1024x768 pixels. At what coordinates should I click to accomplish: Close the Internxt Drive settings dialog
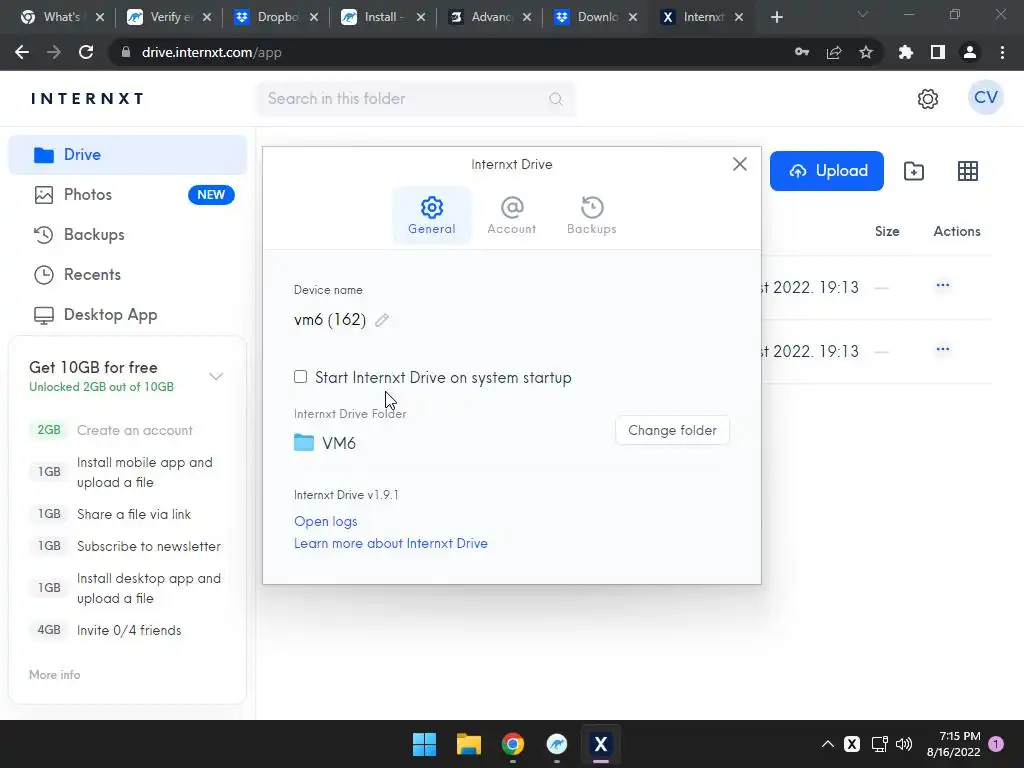tap(739, 164)
